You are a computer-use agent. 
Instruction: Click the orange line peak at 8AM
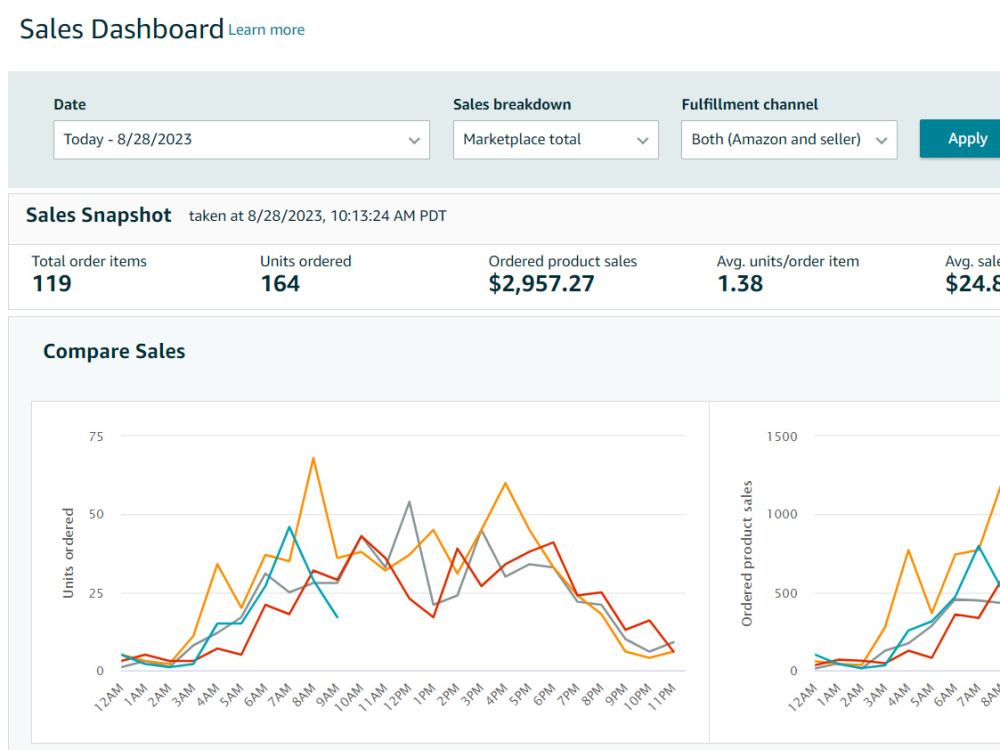(x=313, y=458)
